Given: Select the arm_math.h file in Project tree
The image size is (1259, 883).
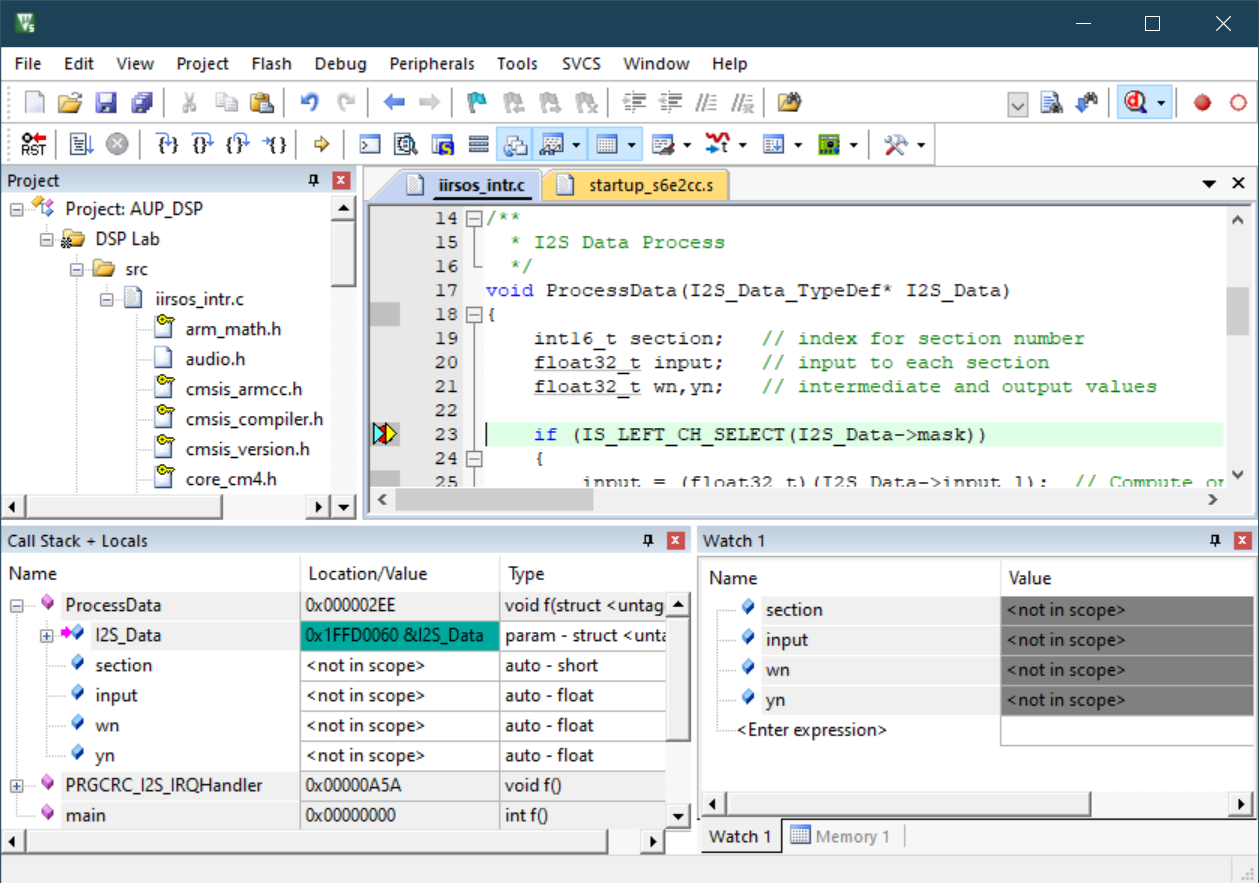Looking at the screenshot, I should (233, 329).
